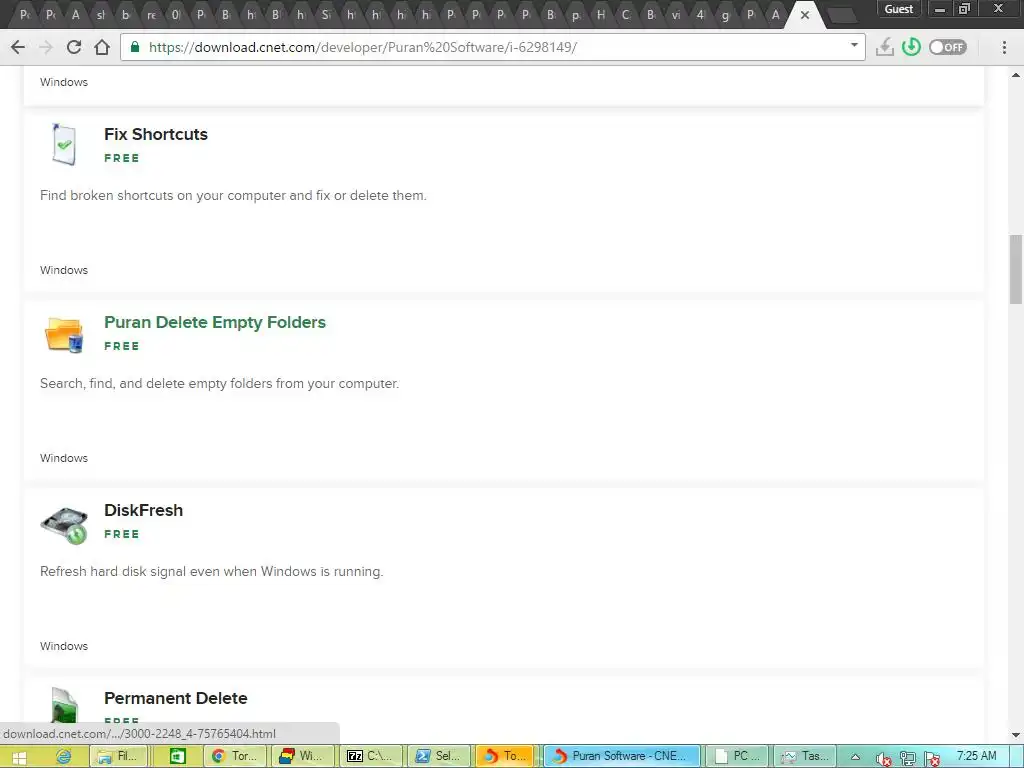The height and width of the screenshot is (768, 1024).
Task: Show hidden system tray icons
Action: [x=855, y=757]
